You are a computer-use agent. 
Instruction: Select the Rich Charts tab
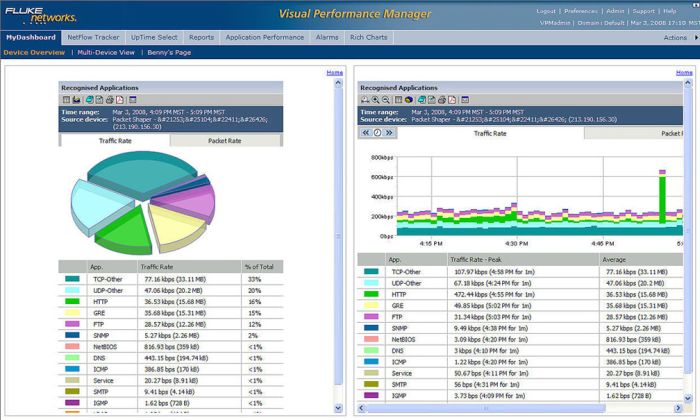(x=368, y=37)
